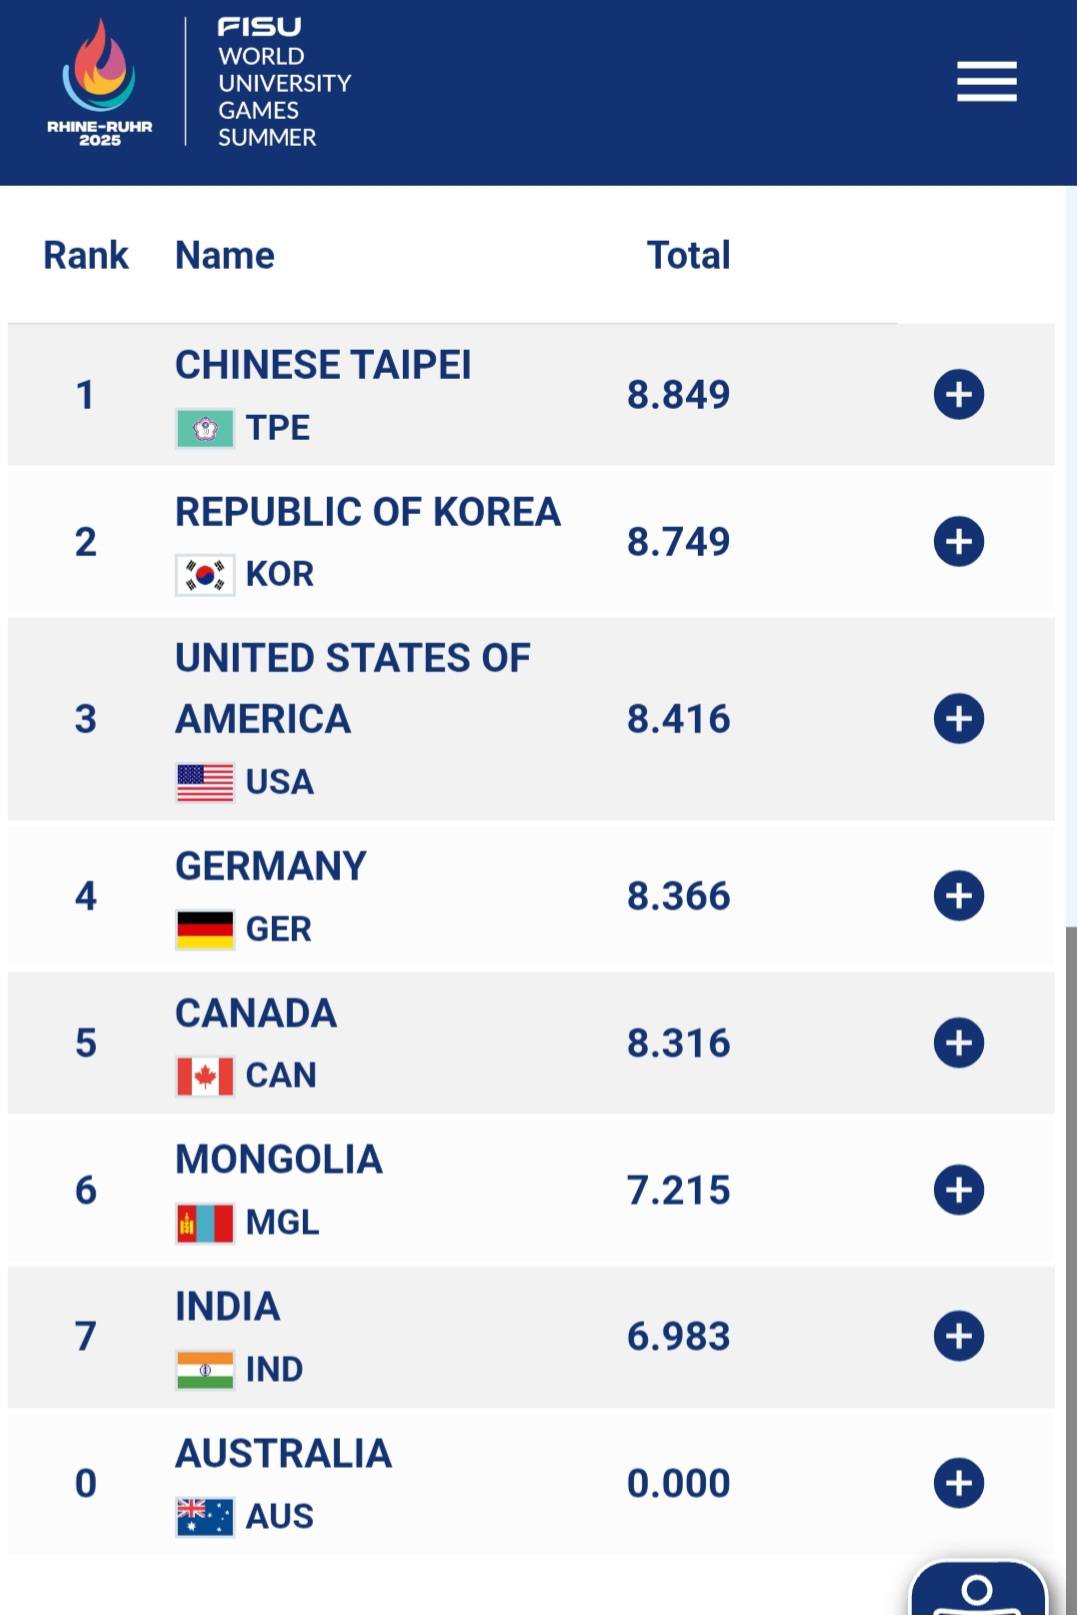Expand Republic of Korea score details
Image resolution: width=1077 pixels, height=1615 pixels.
tap(958, 541)
